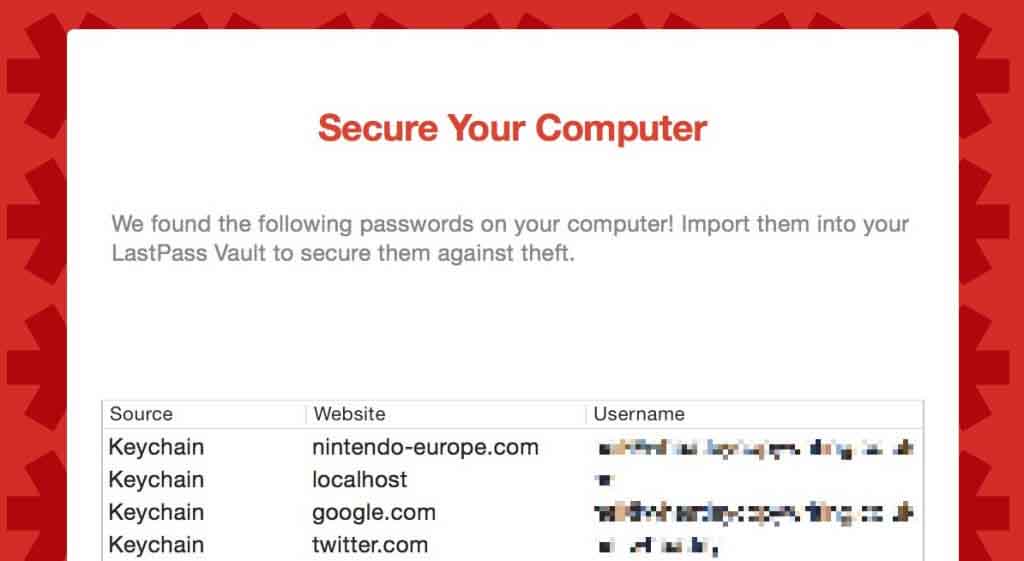Viewport: 1024px width, 561px height.
Task: Select the localhost website entry
Action: pyautogui.click(x=359, y=479)
